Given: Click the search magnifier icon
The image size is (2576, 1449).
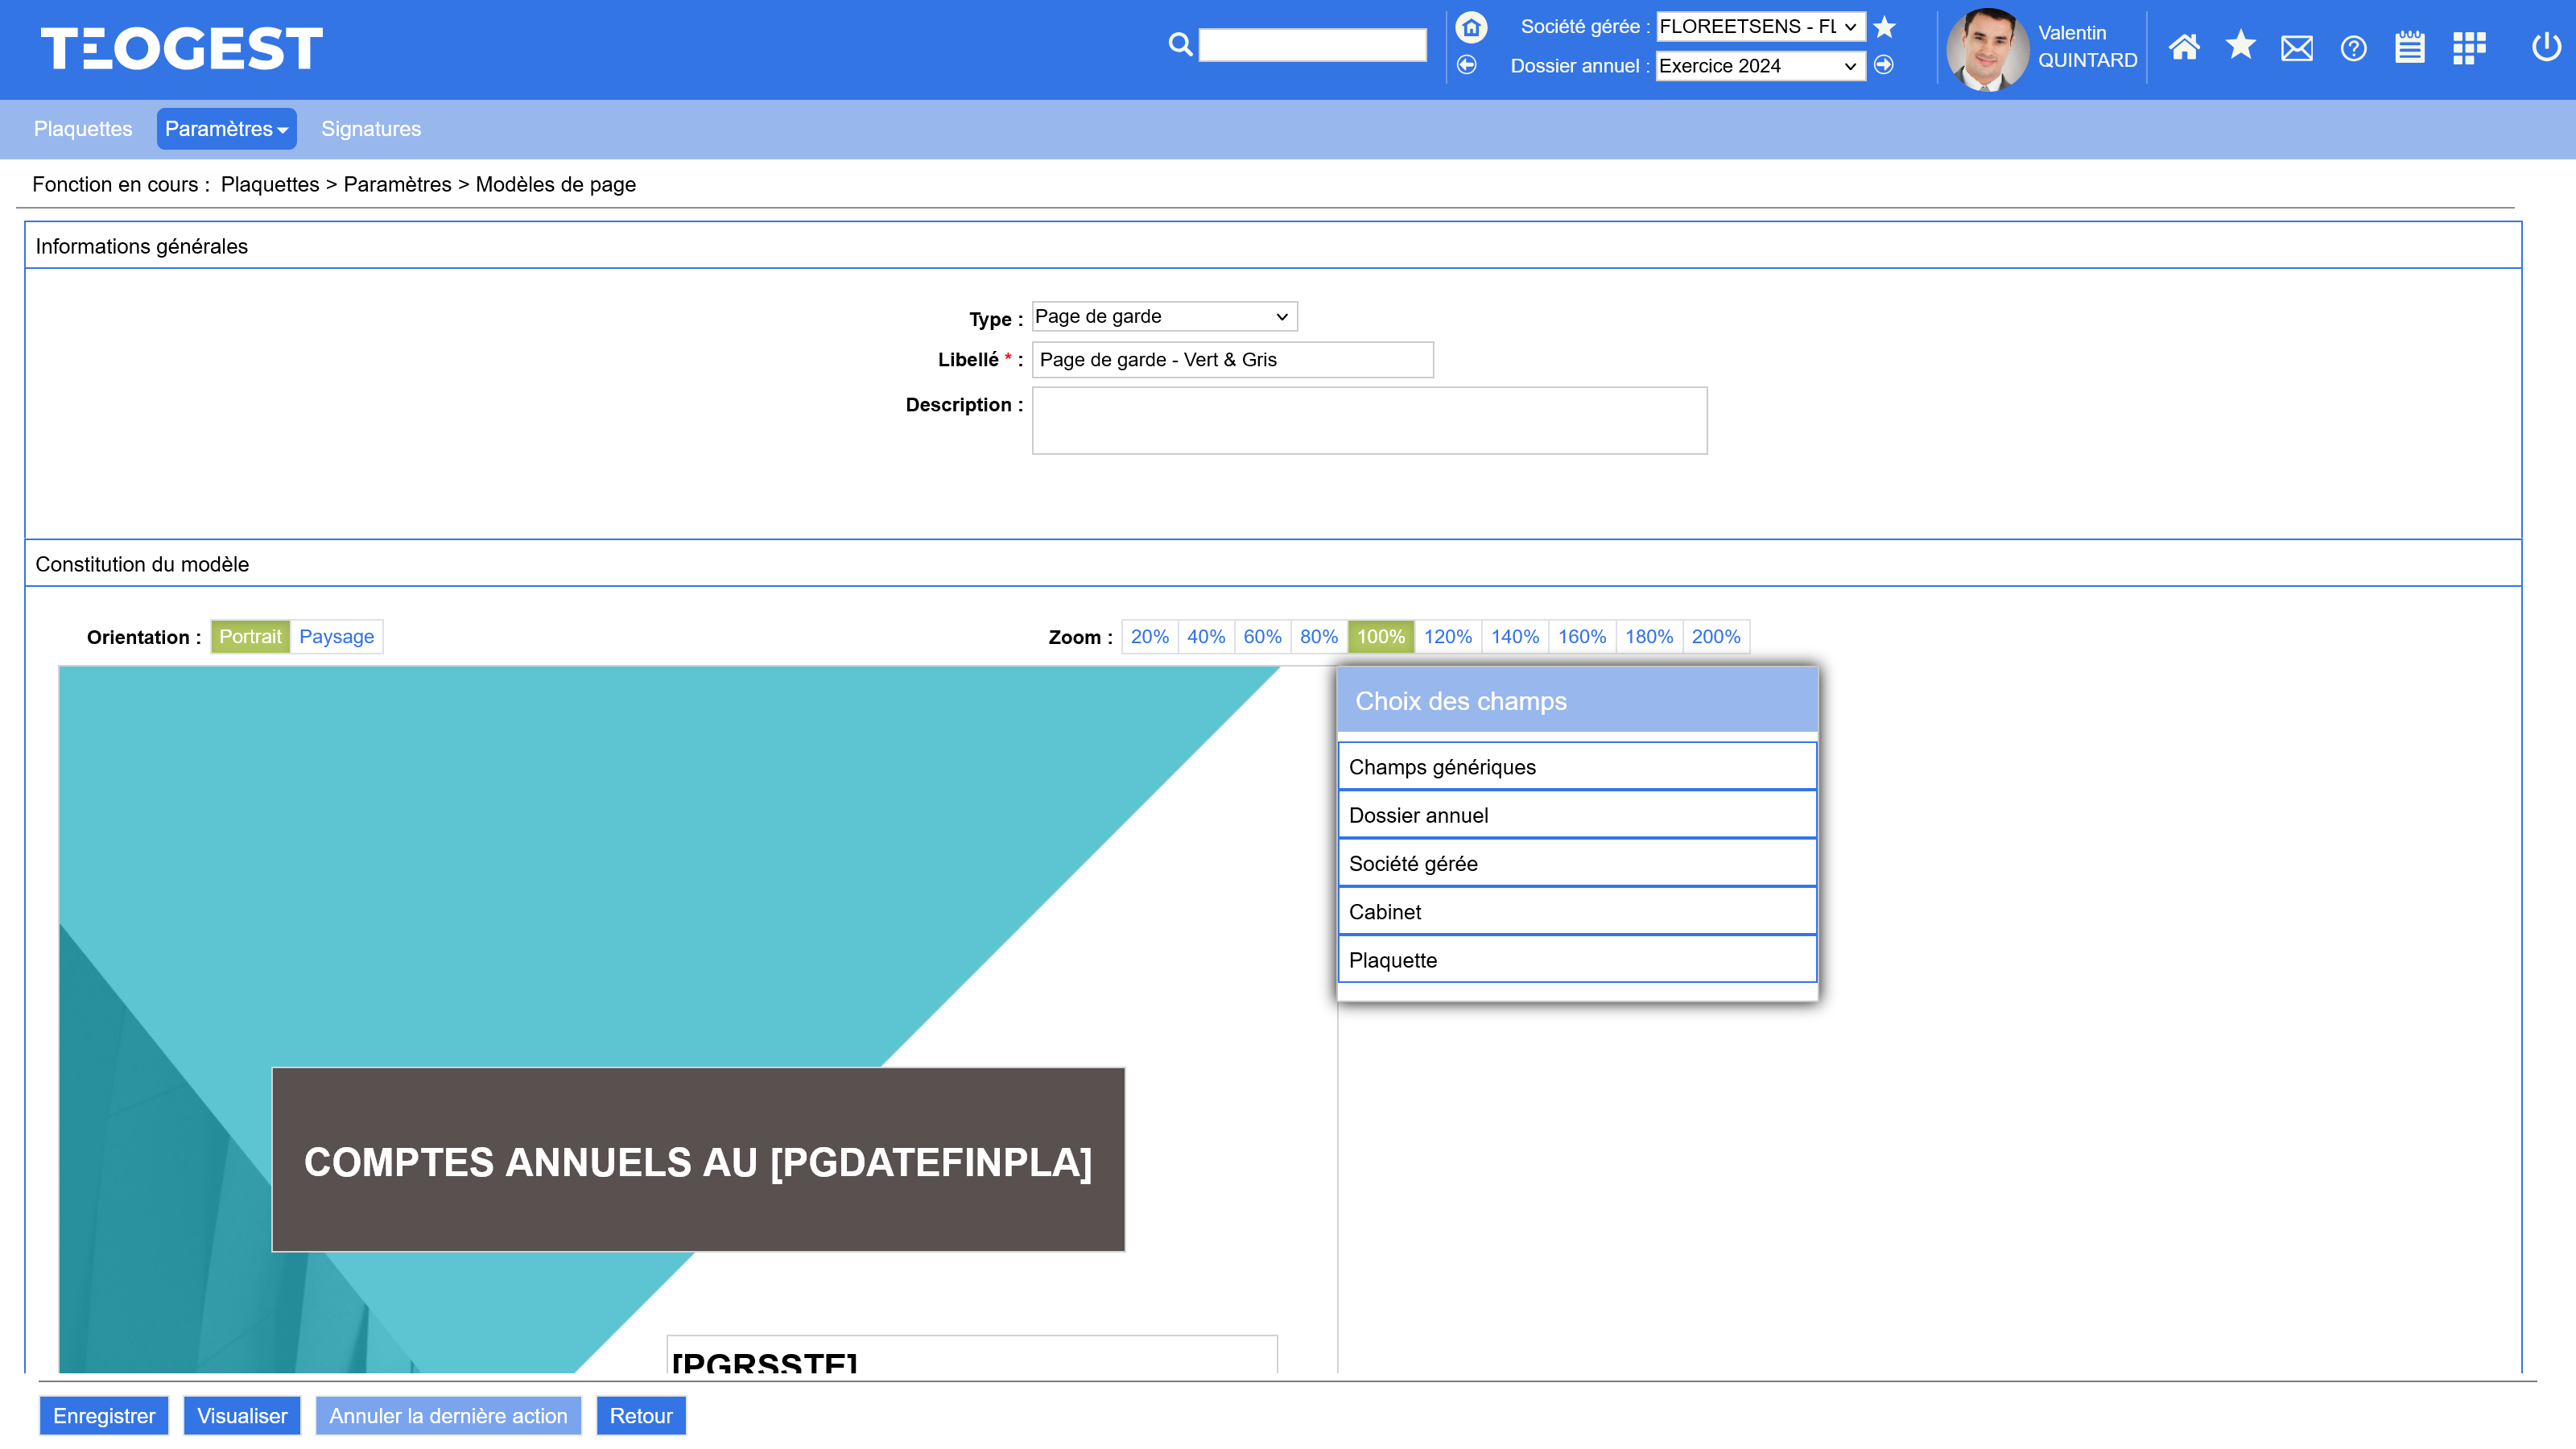Looking at the screenshot, I should click(x=1180, y=45).
